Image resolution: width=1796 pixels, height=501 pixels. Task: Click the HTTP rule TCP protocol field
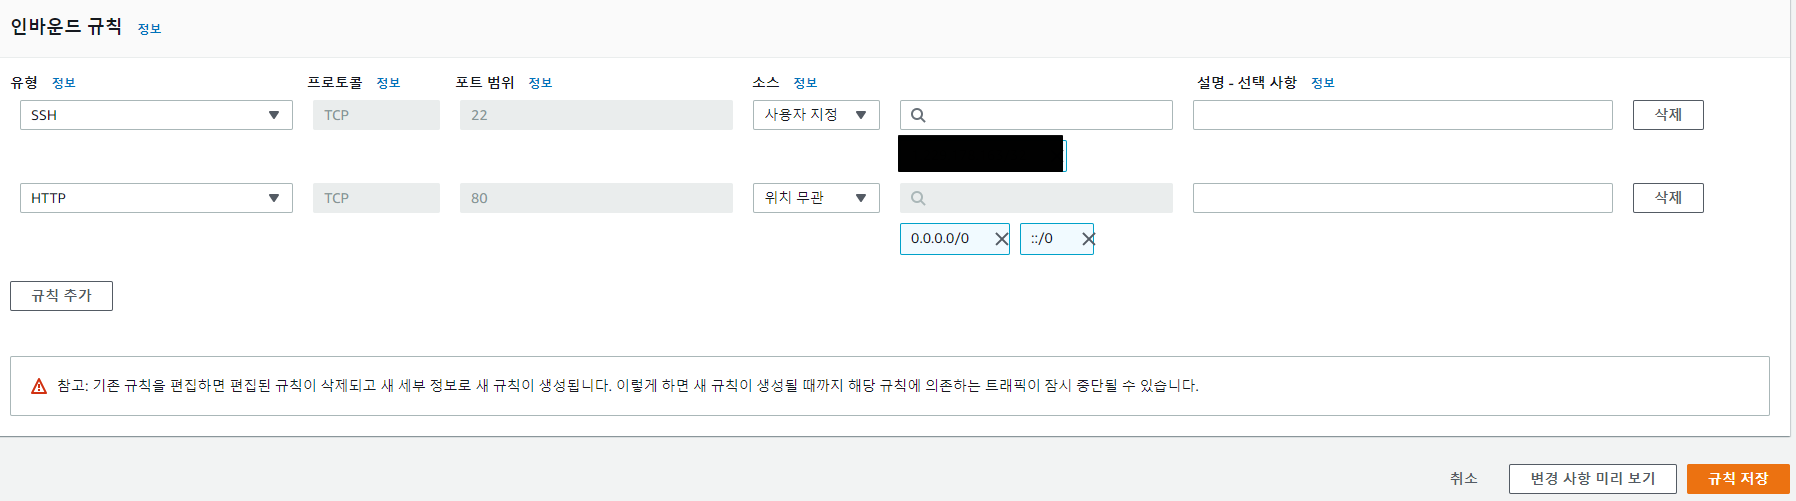click(x=376, y=198)
